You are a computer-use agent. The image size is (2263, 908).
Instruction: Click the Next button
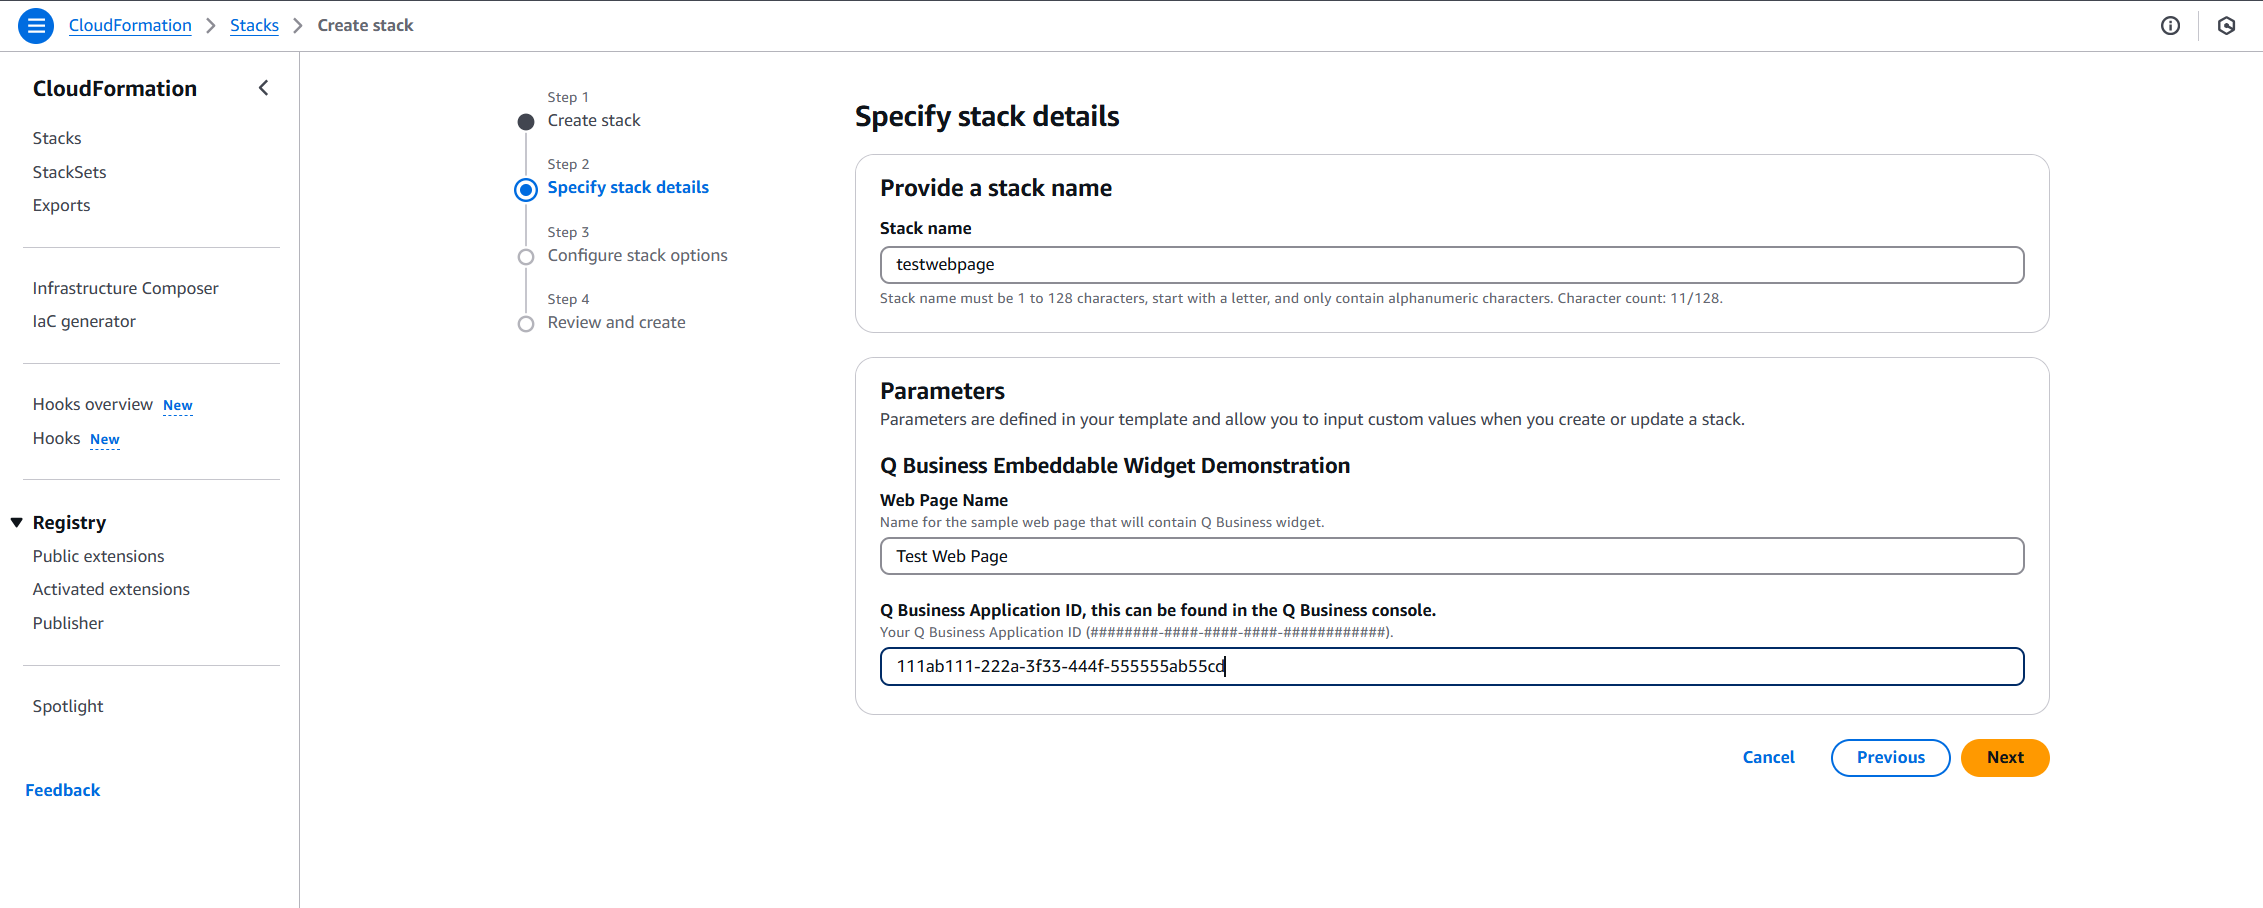[x=2004, y=758]
